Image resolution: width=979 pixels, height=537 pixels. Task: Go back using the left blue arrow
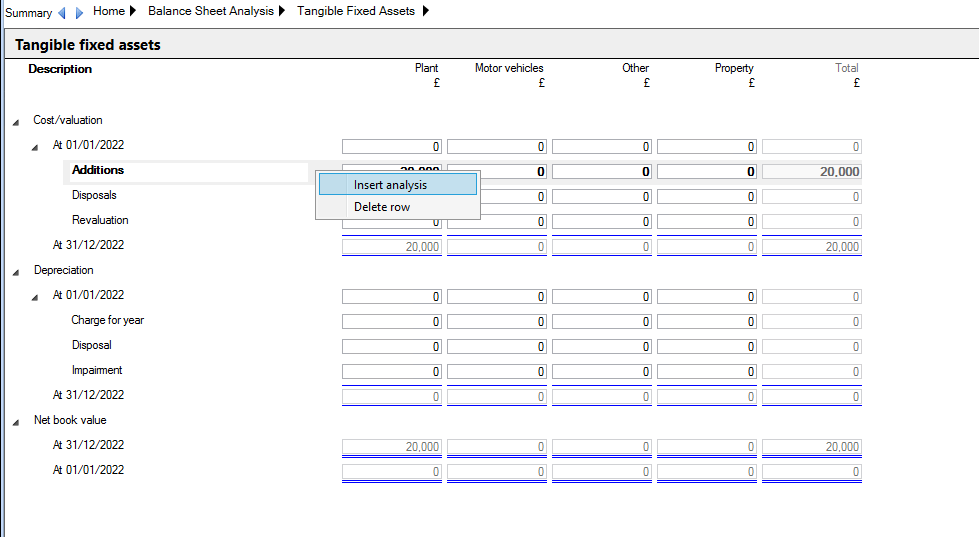(x=61, y=12)
